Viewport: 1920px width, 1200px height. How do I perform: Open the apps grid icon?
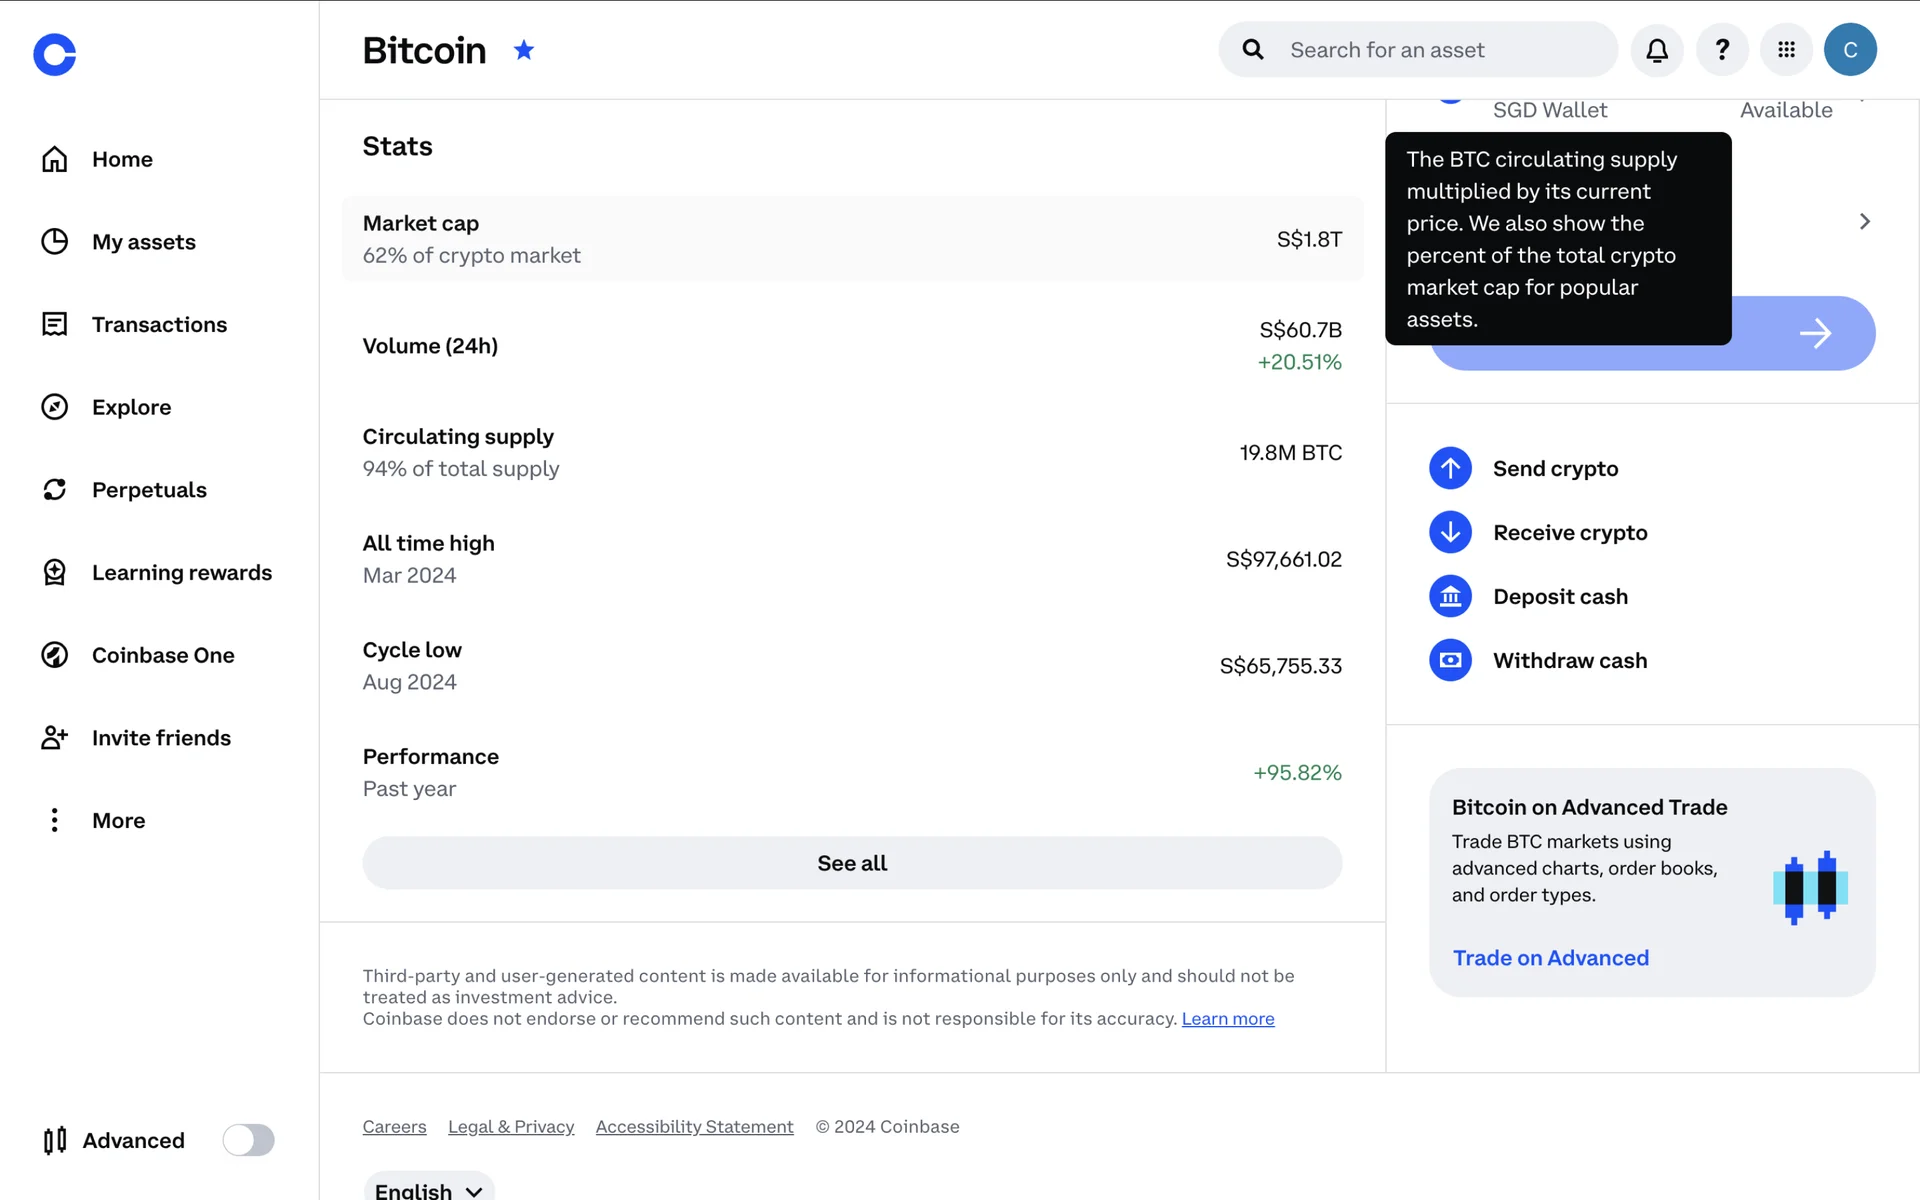point(1786,49)
